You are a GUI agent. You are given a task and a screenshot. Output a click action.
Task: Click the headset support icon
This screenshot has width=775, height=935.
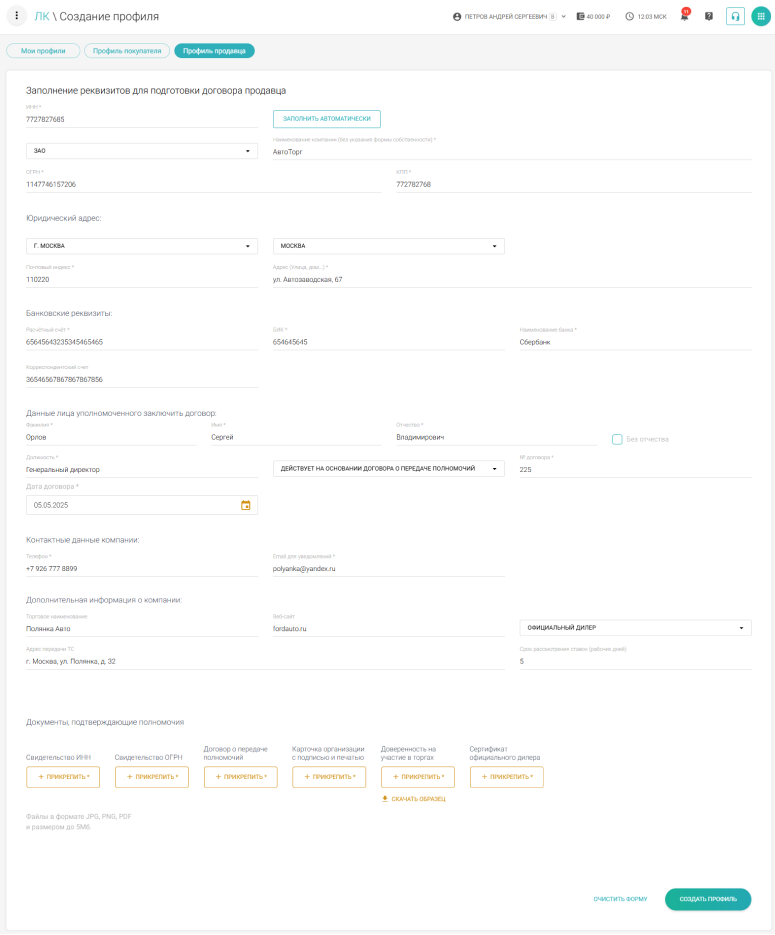(735, 17)
